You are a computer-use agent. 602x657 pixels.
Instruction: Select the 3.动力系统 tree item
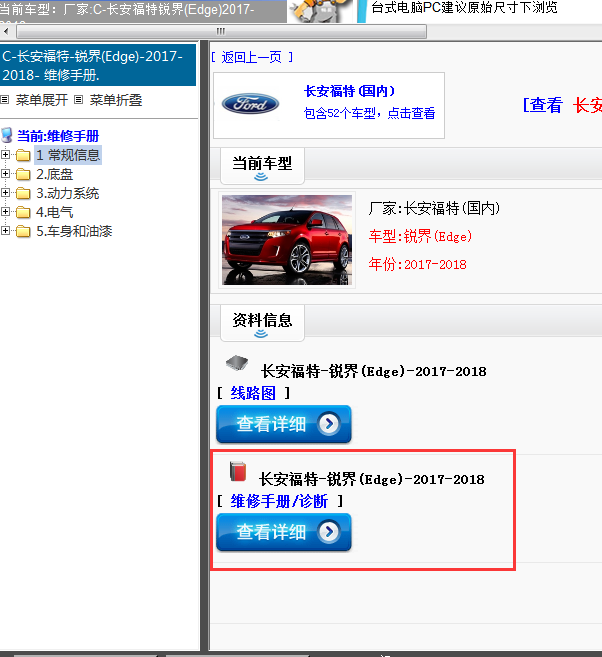point(67,193)
